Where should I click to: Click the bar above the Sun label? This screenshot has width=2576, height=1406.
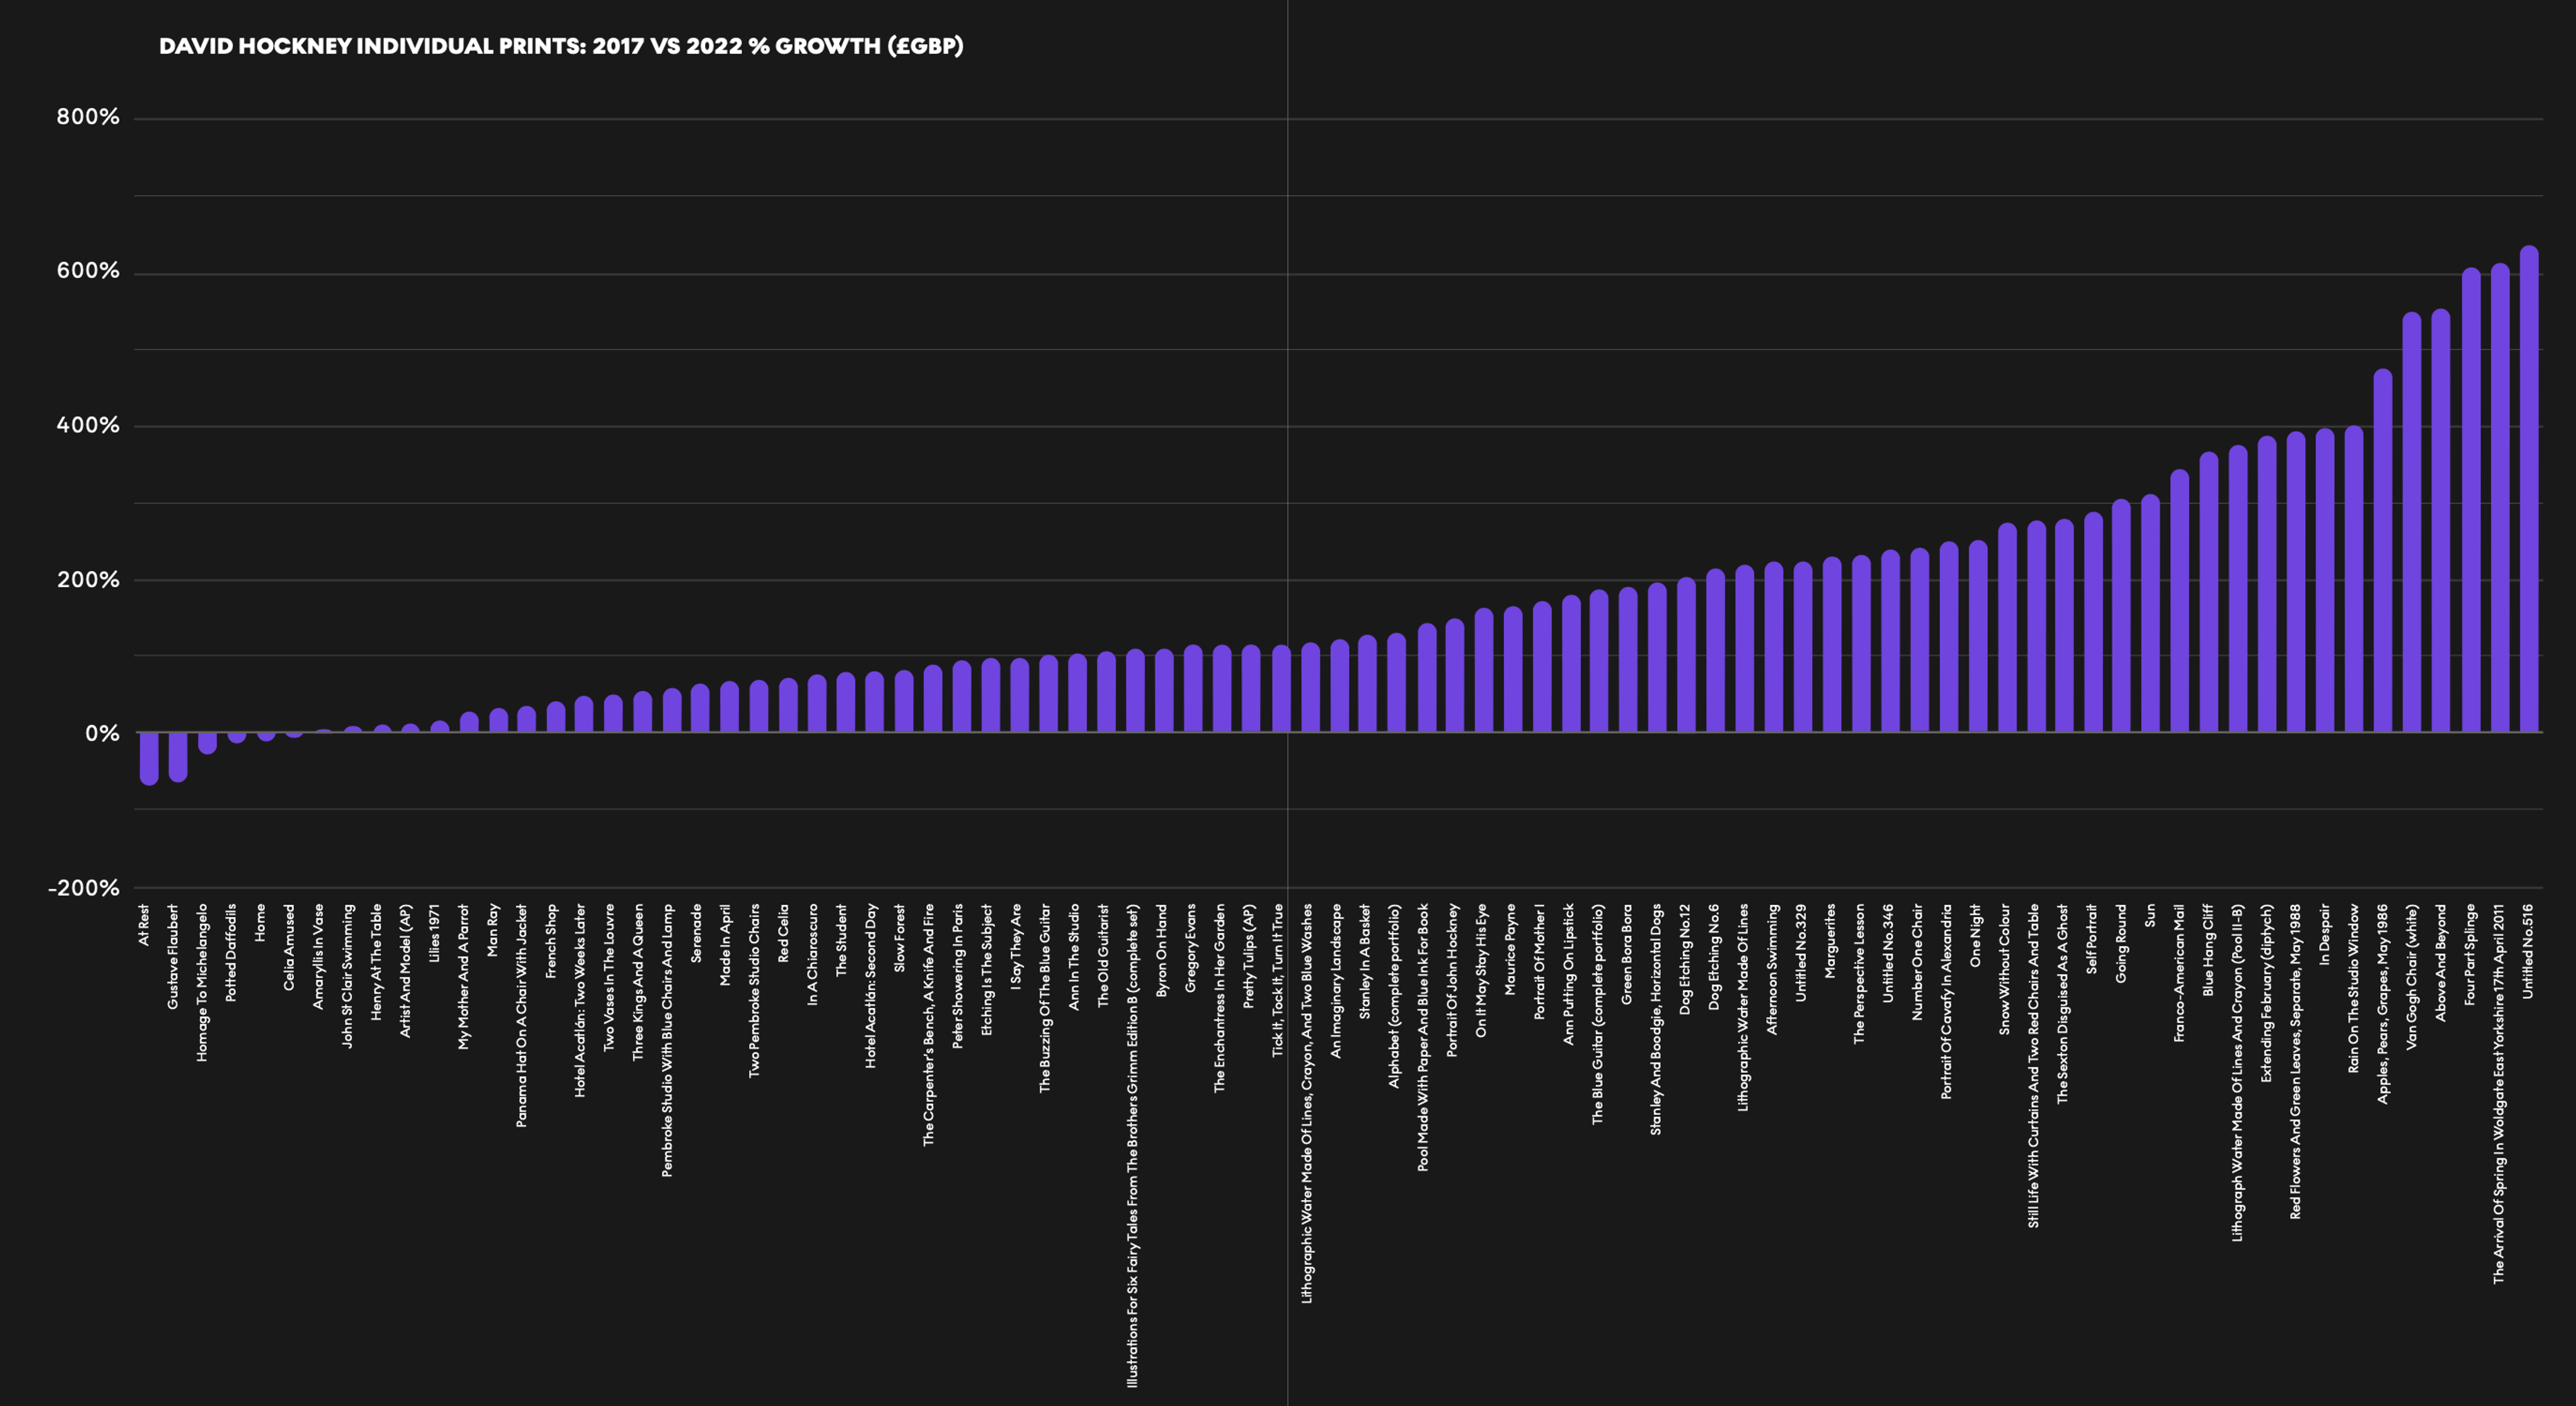pyautogui.click(x=2151, y=613)
